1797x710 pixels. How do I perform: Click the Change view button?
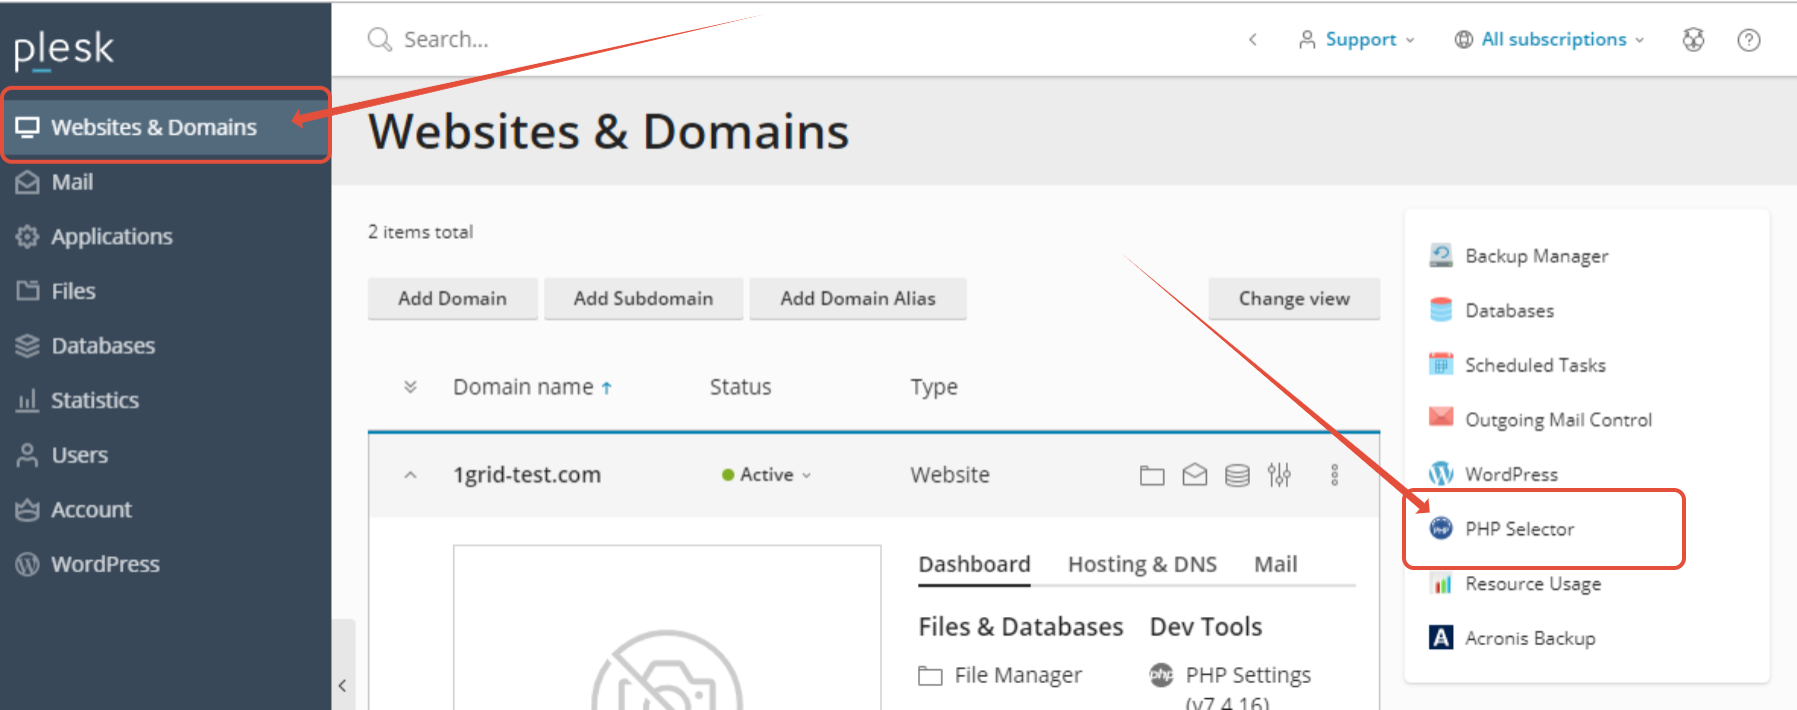pos(1294,299)
